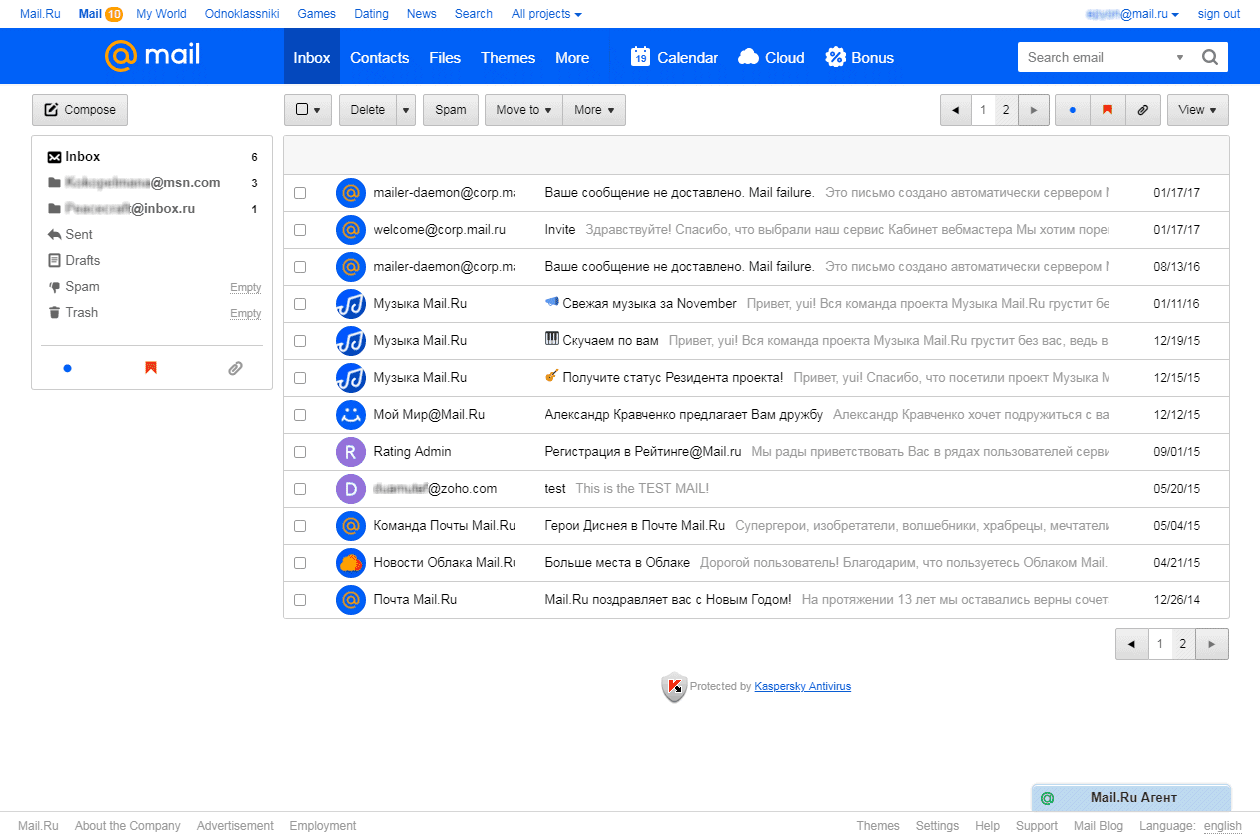Expand All projects menu

point(546,14)
